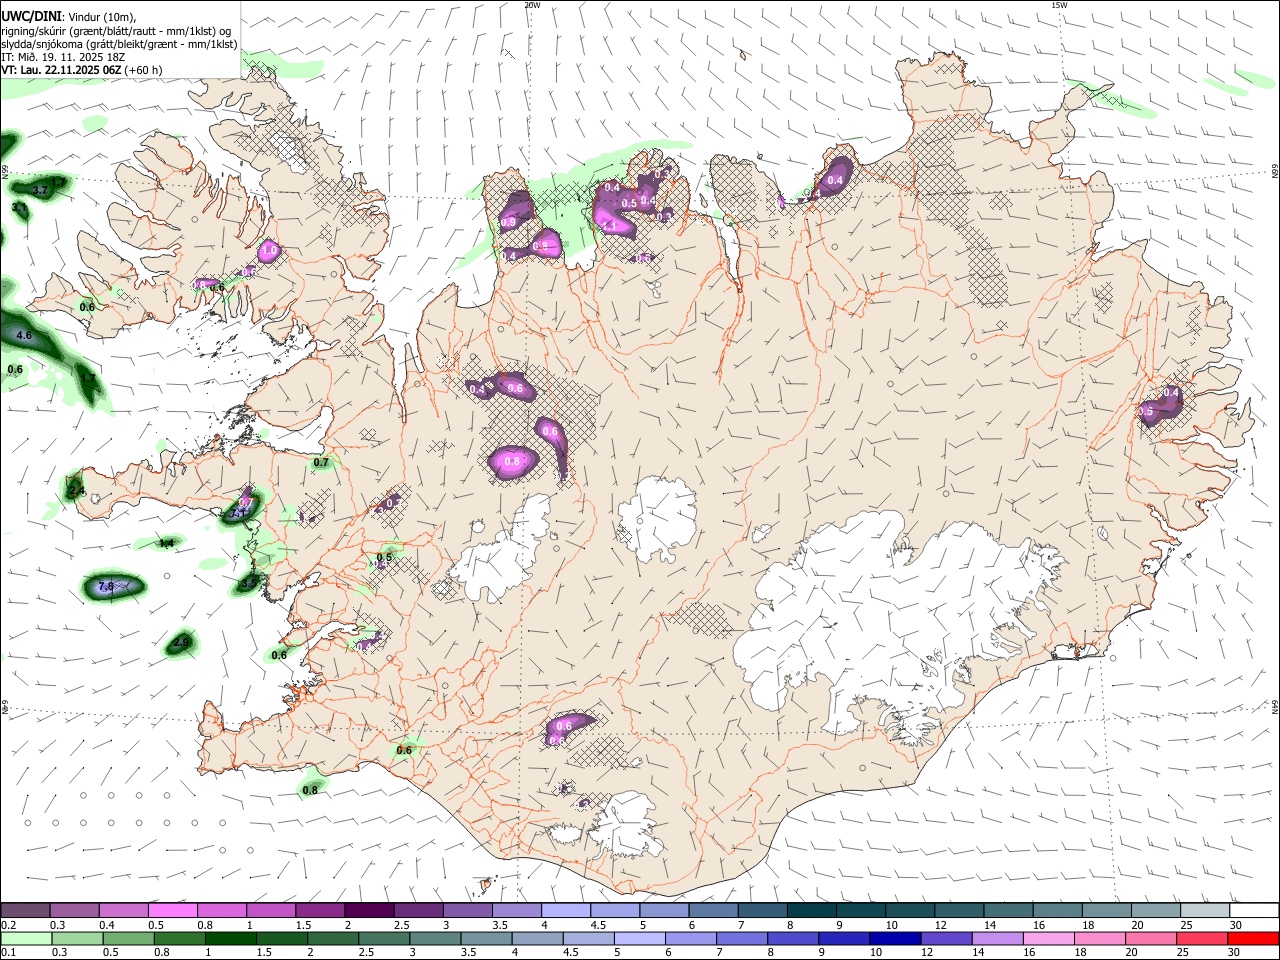Click the 'rigning/skúrir' legend description line

tap(114, 31)
